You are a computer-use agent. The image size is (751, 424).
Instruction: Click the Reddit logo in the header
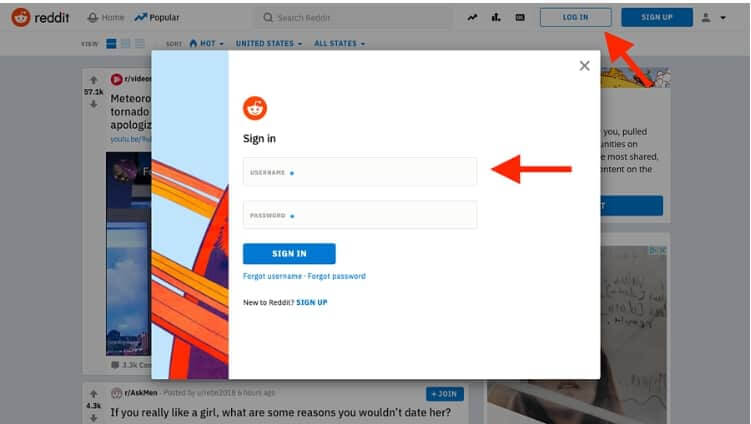click(40, 18)
